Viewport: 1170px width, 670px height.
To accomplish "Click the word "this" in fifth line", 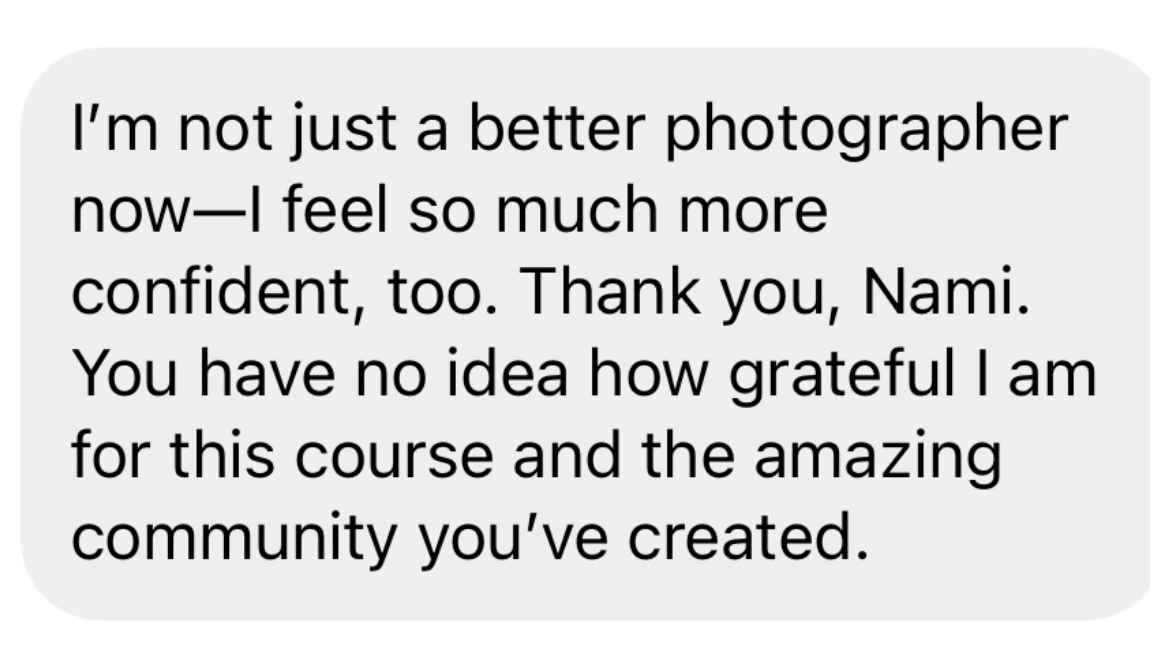I will 222,455.
